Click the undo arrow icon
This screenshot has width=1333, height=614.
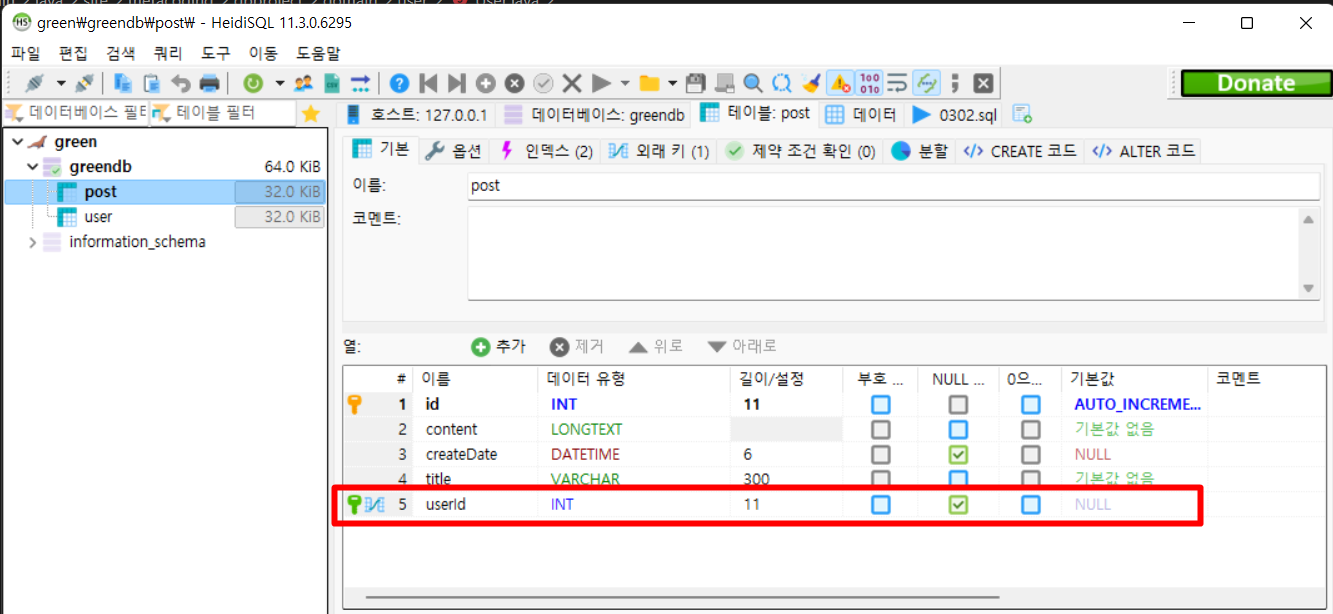coord(181,83)
